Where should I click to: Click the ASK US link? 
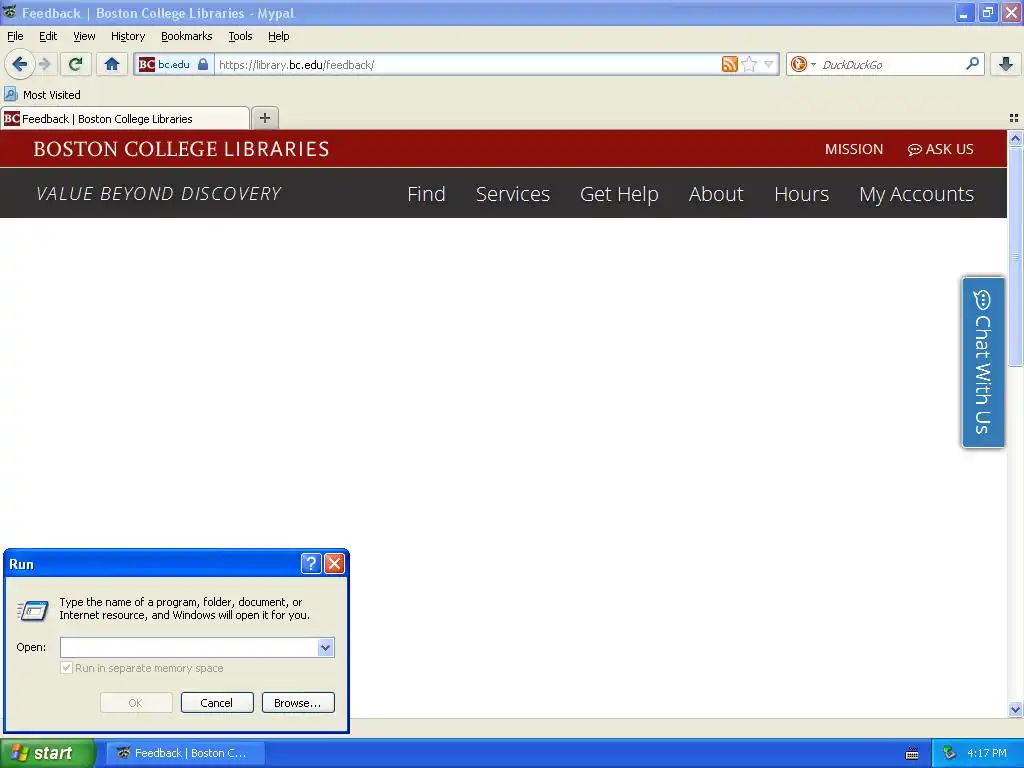tap(940, 149)
